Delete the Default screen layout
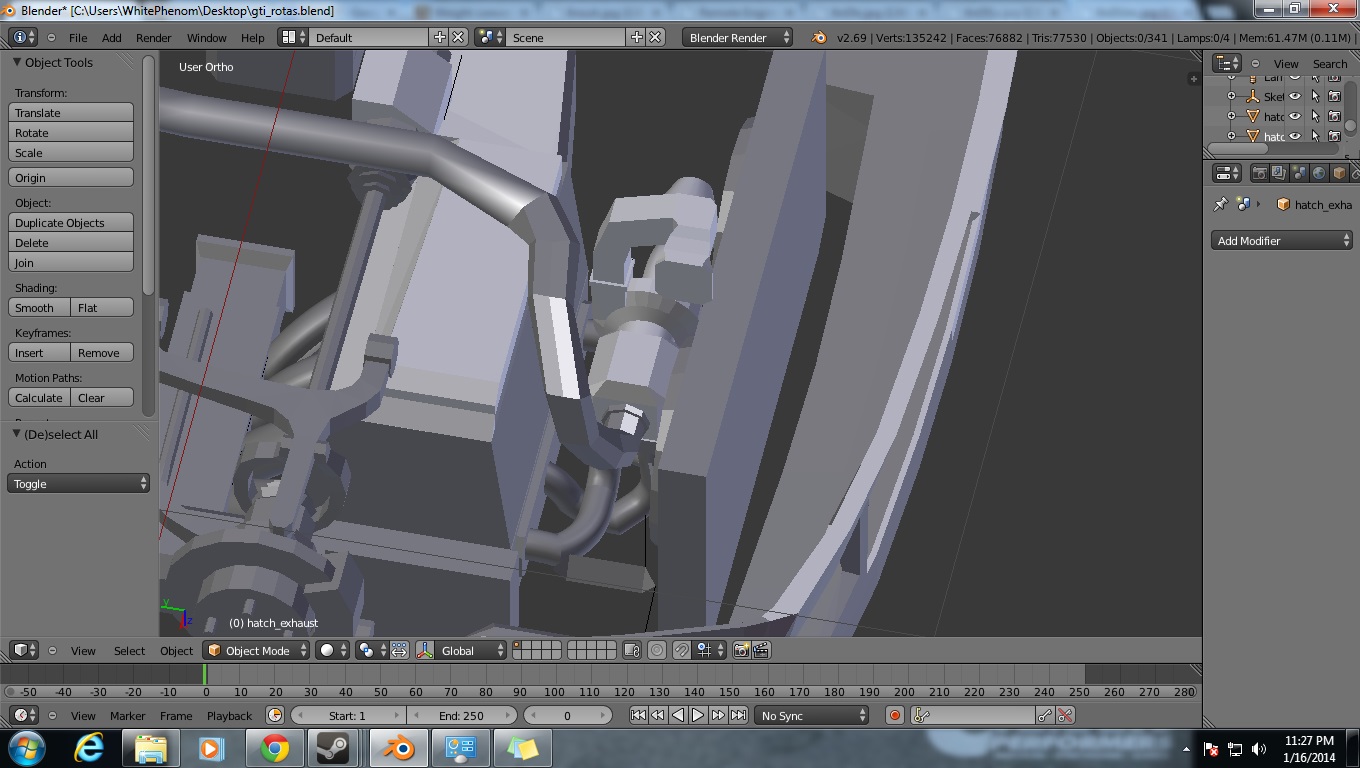This screenshot has height=768, width=1360. click(x=458, y=37)
